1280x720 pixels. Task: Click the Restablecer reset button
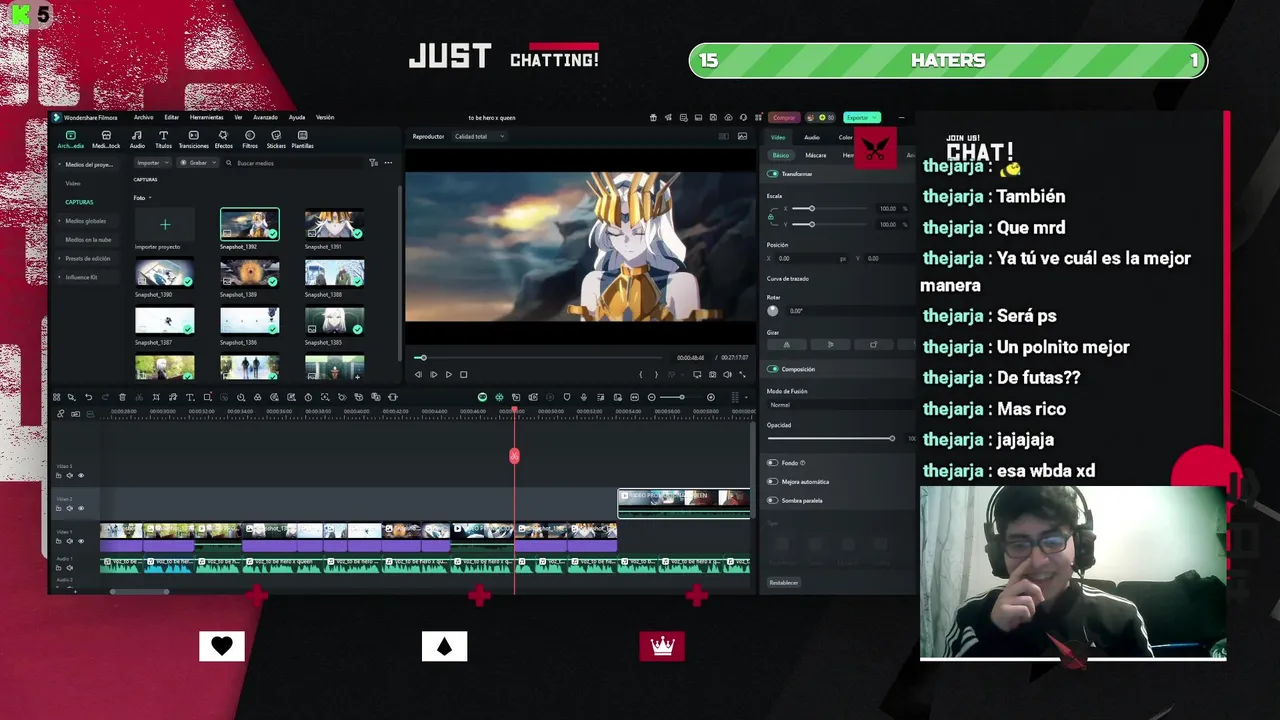tap(784, 582)
